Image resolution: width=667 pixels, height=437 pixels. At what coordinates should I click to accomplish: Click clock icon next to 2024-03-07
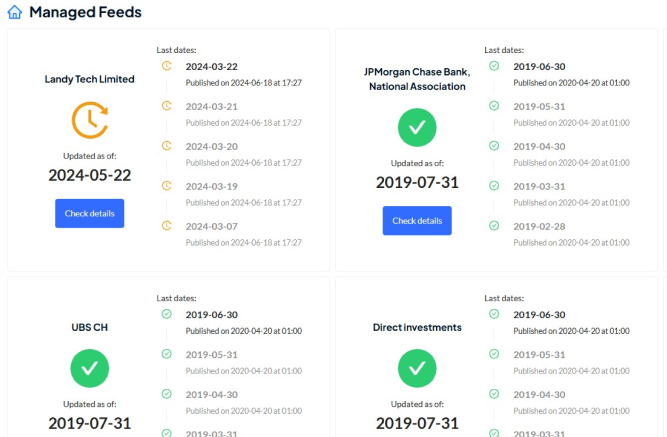pos(167,226)
